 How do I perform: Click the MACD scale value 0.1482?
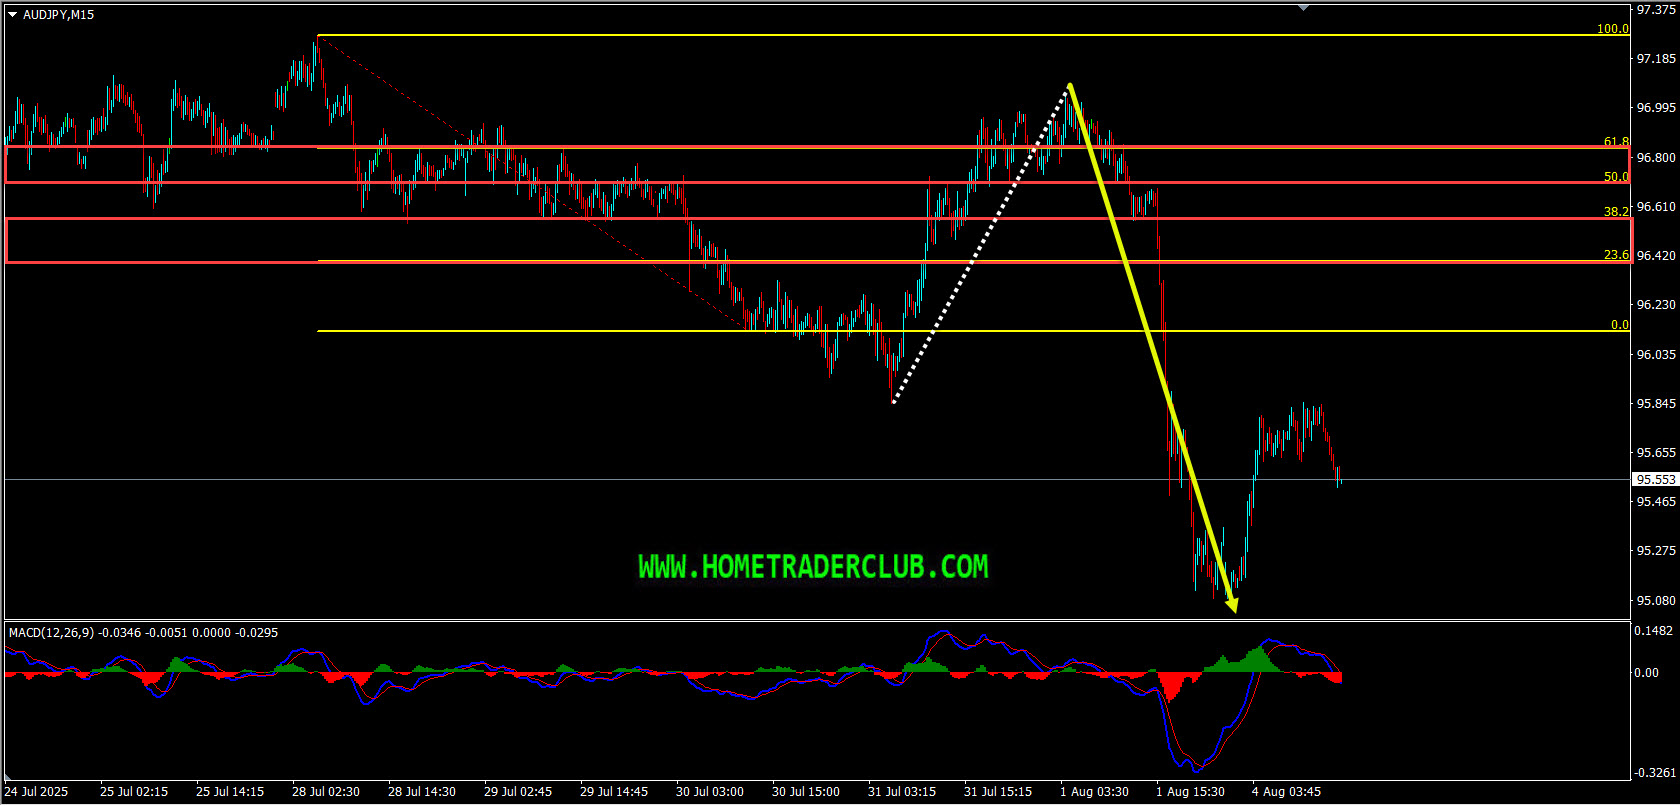(1653, 631)
